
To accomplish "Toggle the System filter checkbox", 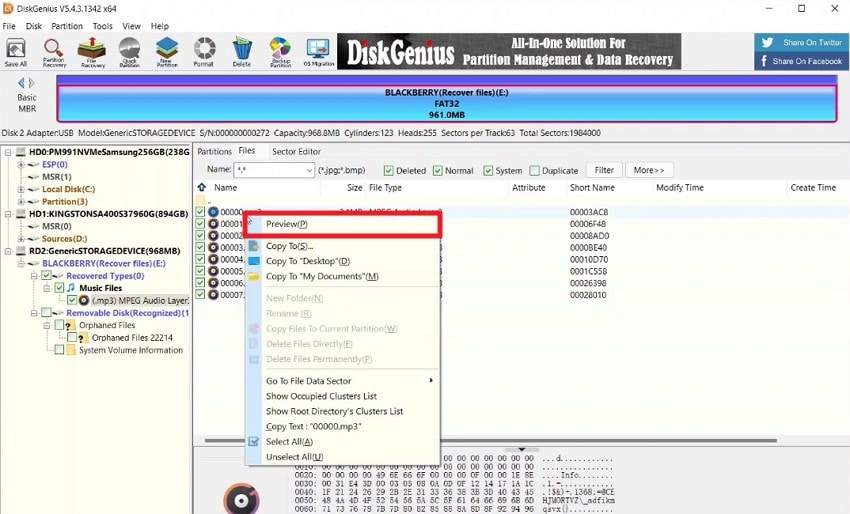I will click(488, 171).
